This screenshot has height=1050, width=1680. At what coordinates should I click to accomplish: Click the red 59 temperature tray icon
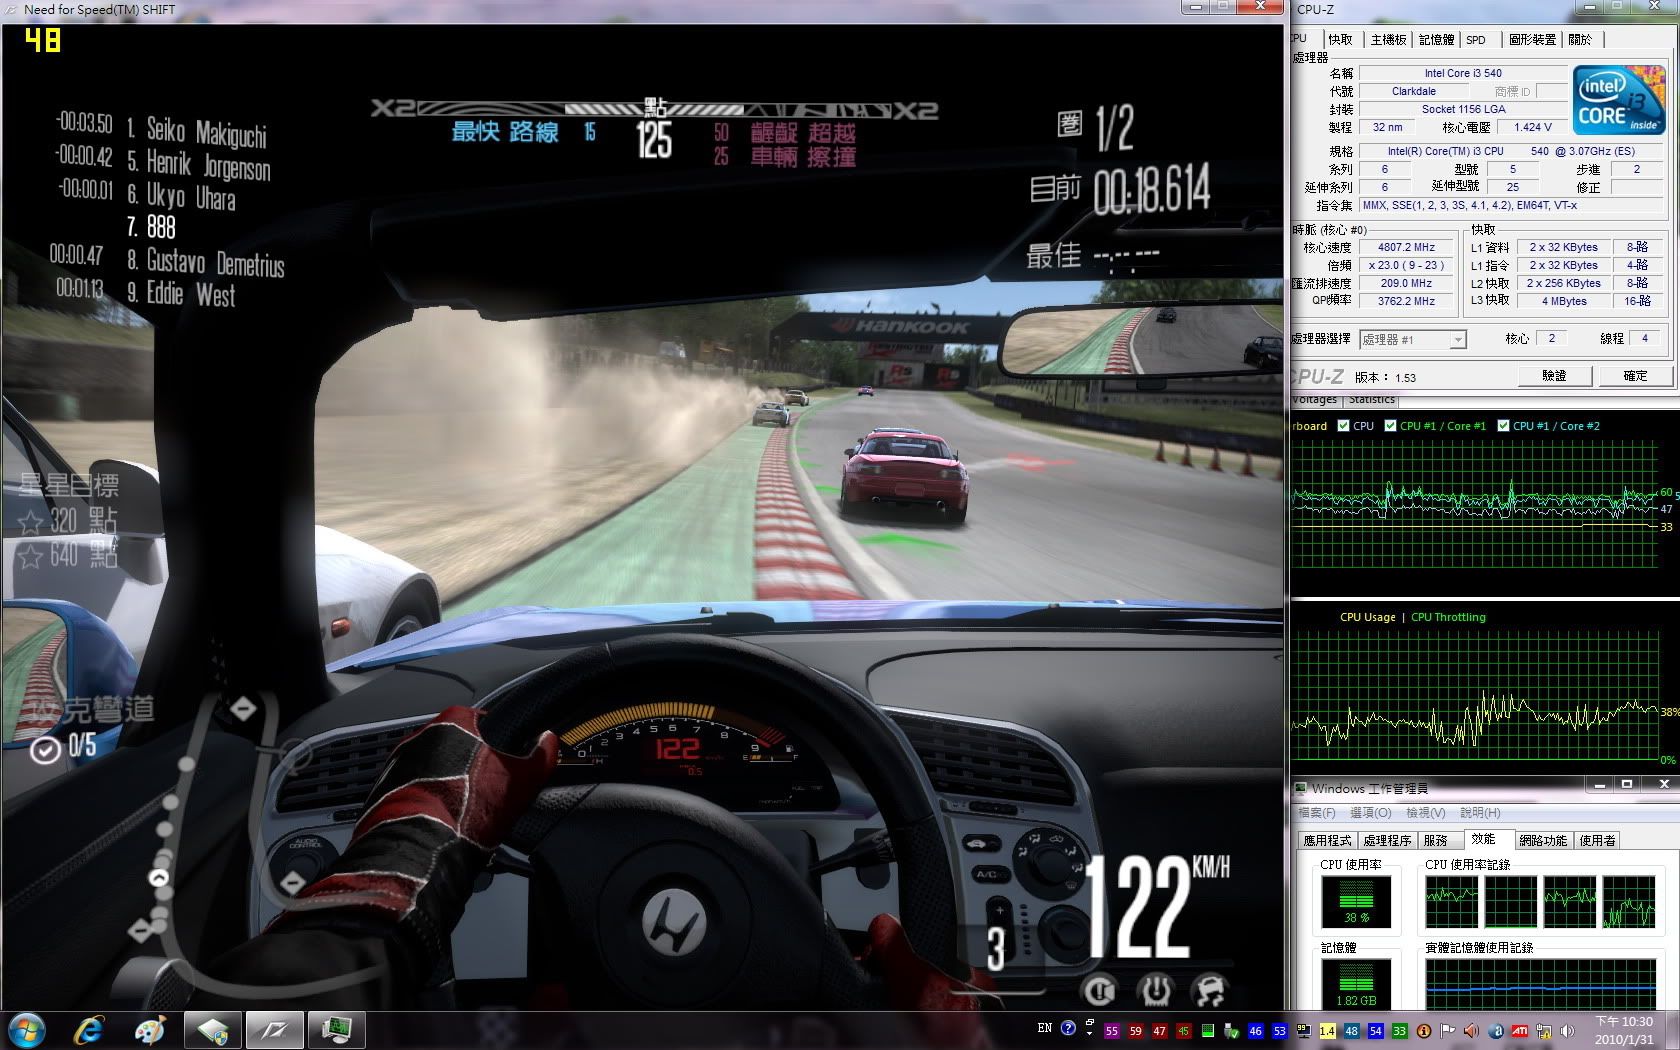pos(1136,1031)
